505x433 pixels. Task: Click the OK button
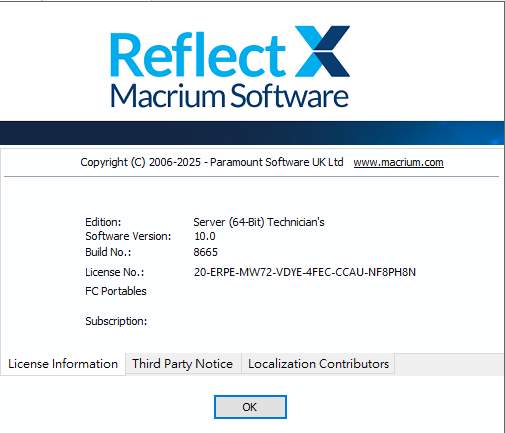[250, 407]
